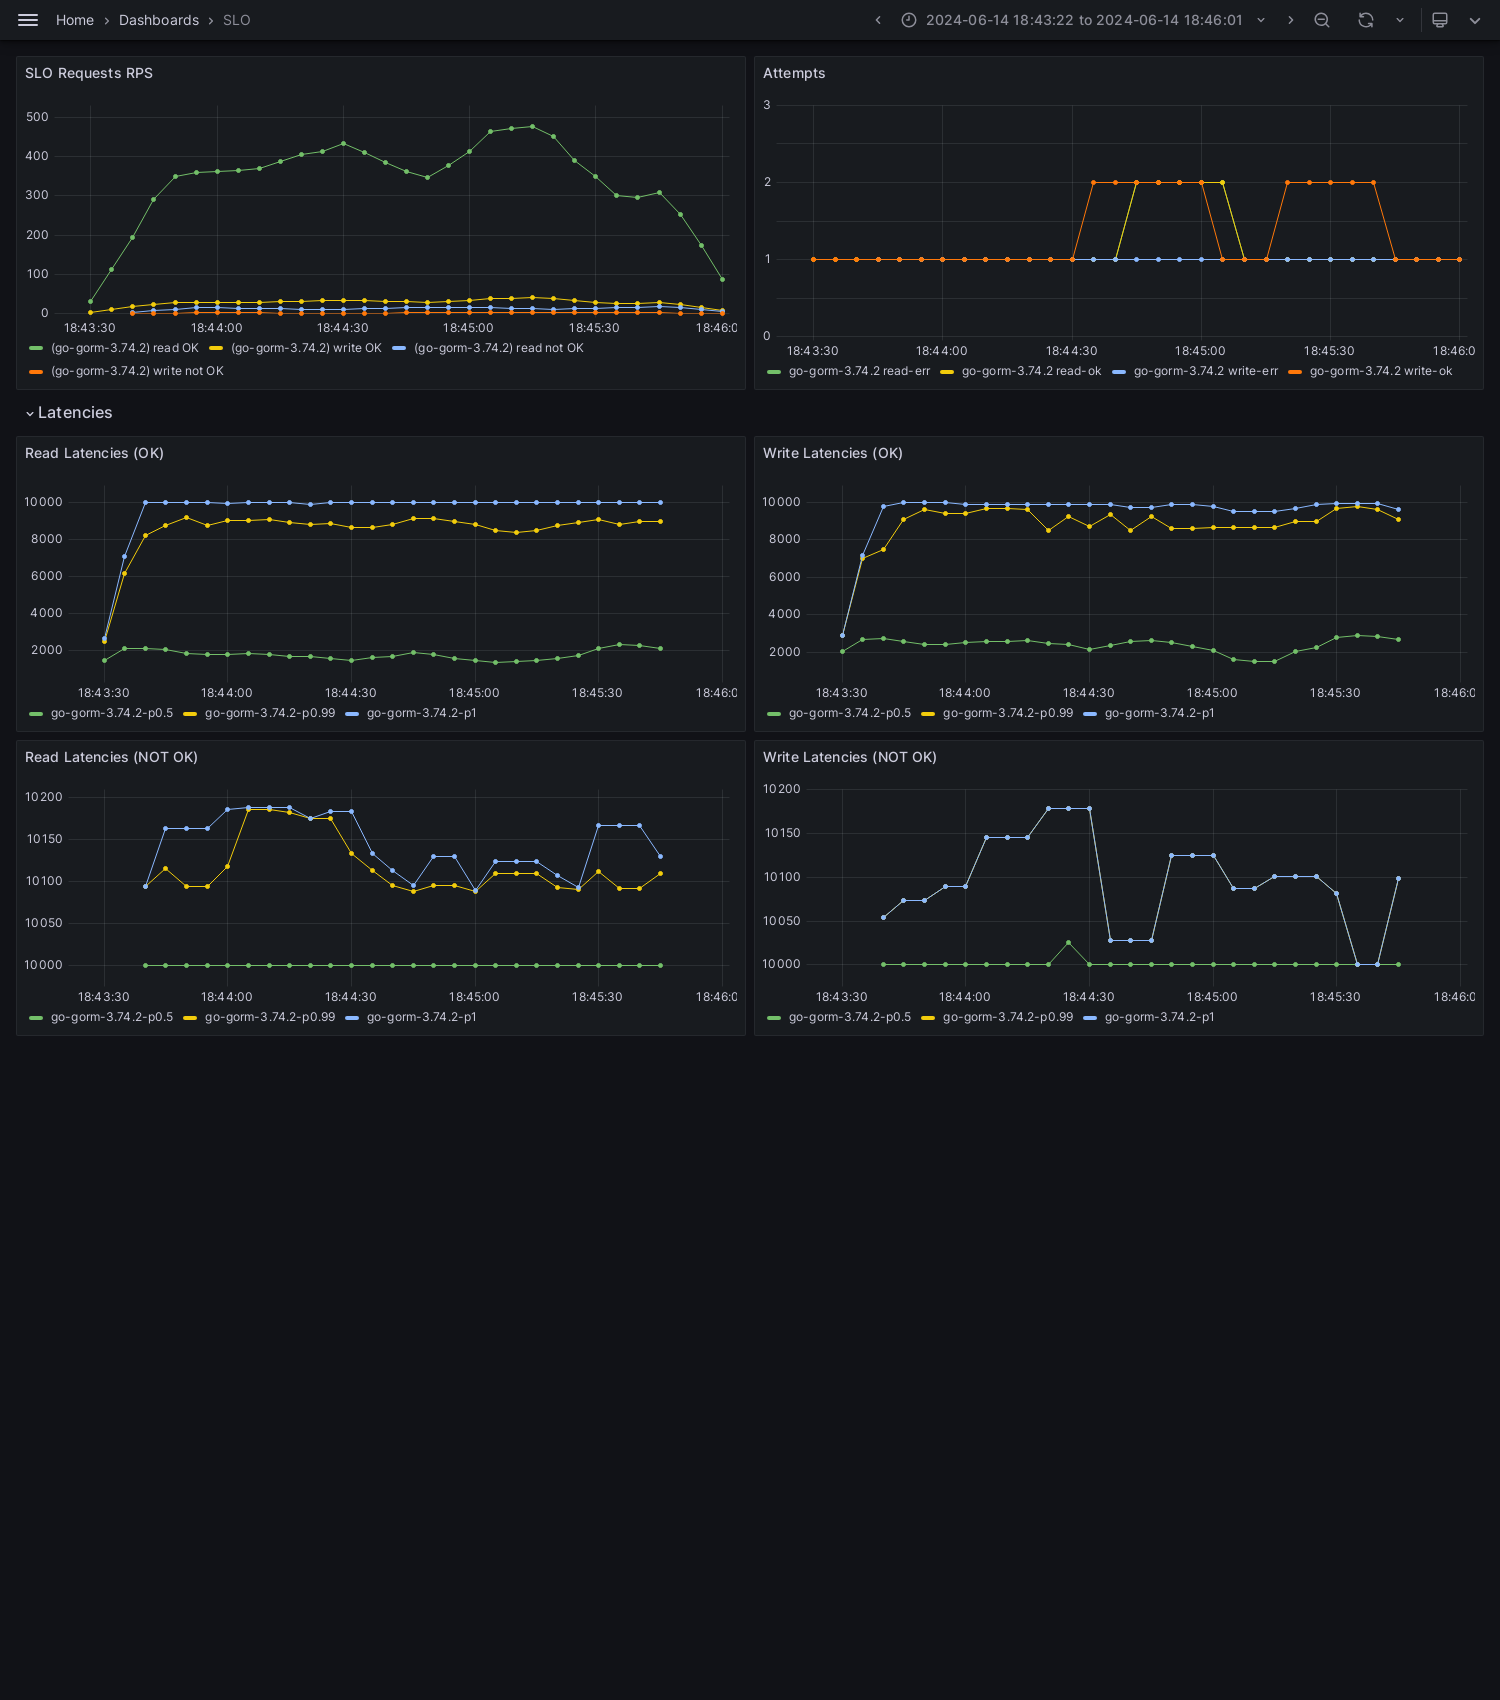1500x1700 pixels.
Task: Toggle '(go-gorm-3.74.2) read OK' legend series
Action: 125,348
